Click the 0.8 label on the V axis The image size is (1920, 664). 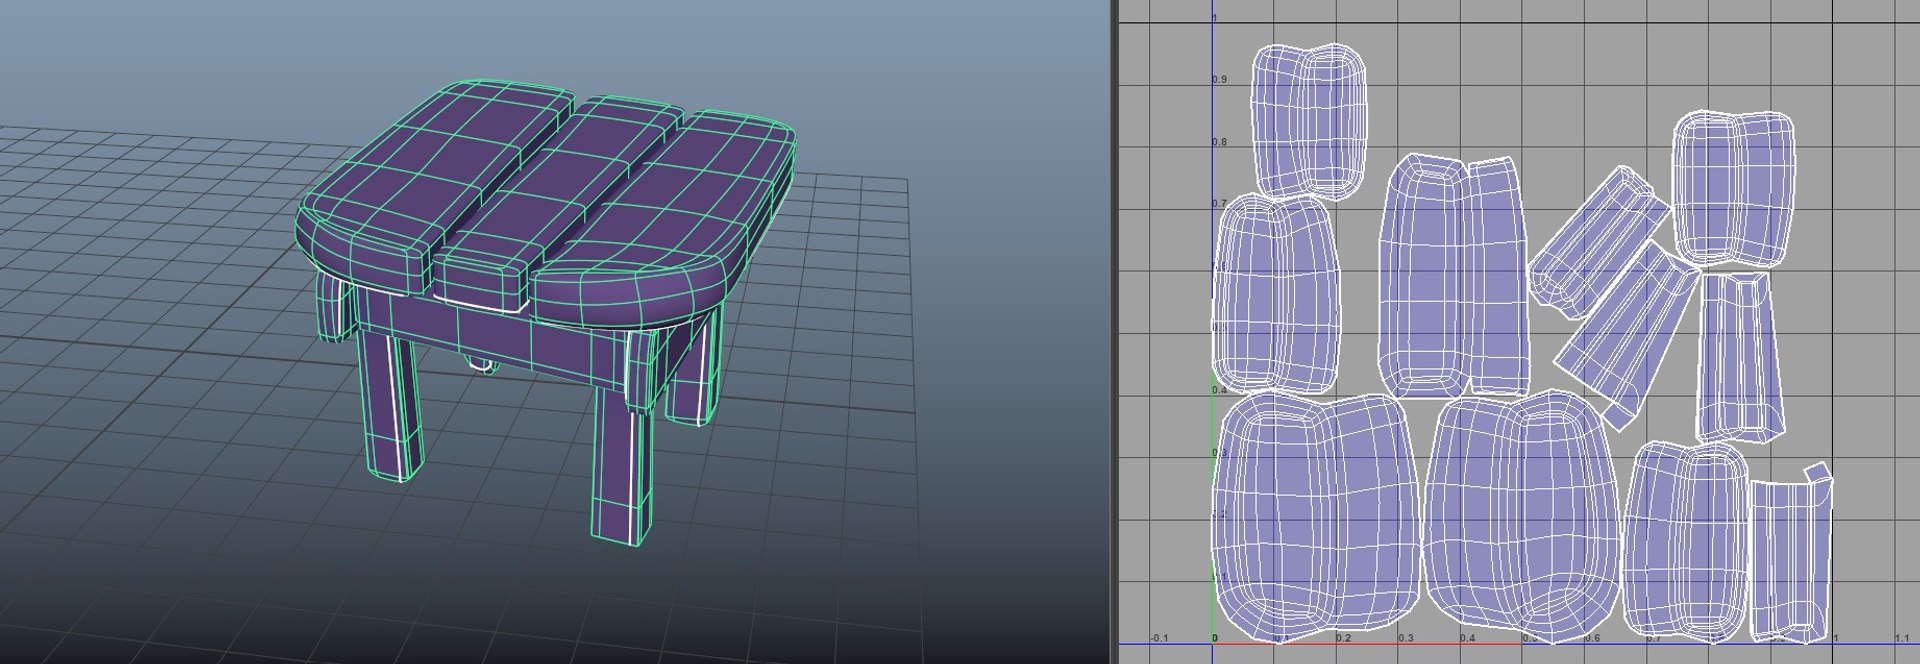click(x=1220, y=142)
